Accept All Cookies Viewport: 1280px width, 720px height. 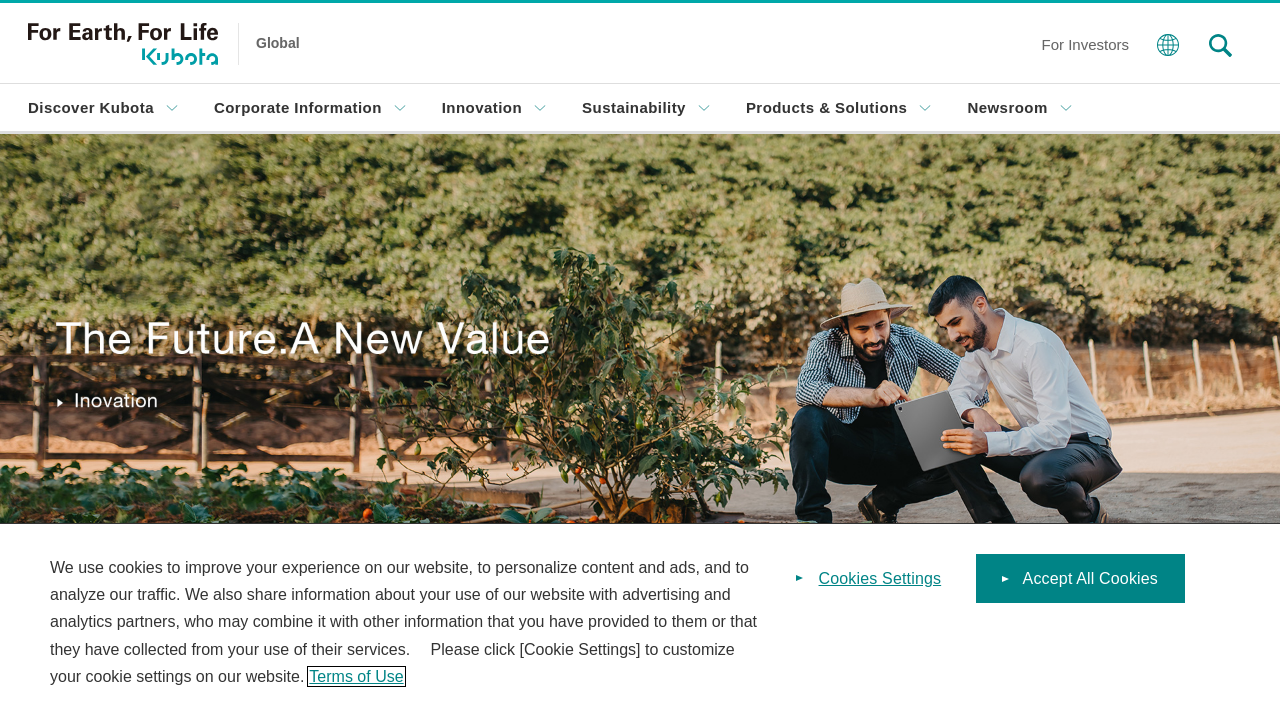click(1080, 579)
